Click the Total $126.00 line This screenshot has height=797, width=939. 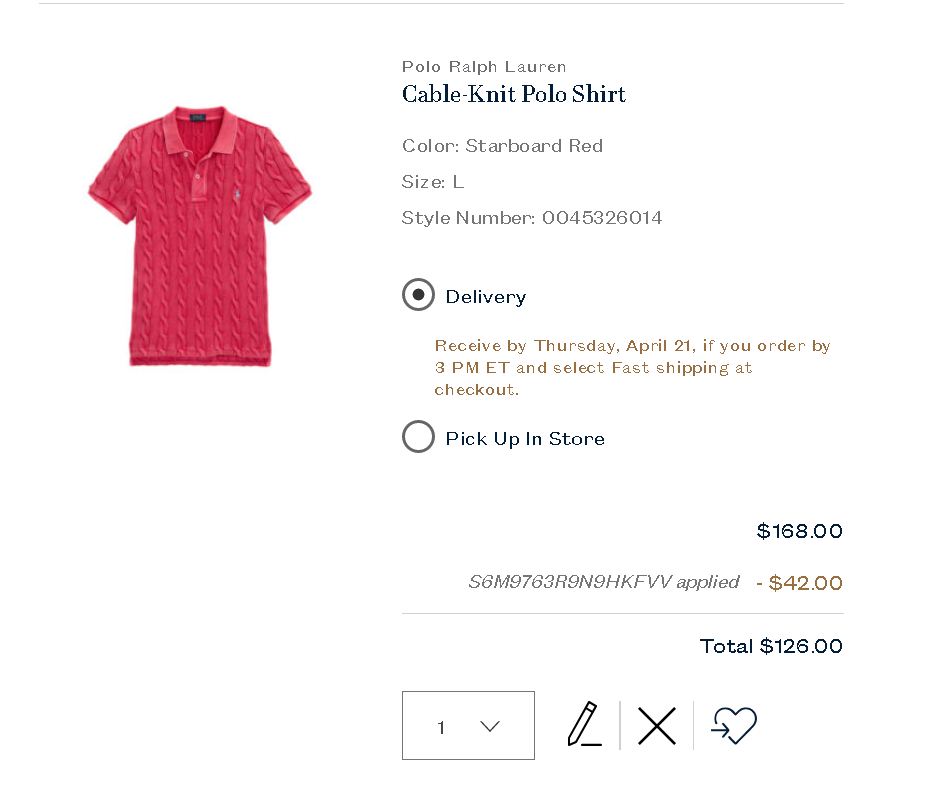(771, 646)
